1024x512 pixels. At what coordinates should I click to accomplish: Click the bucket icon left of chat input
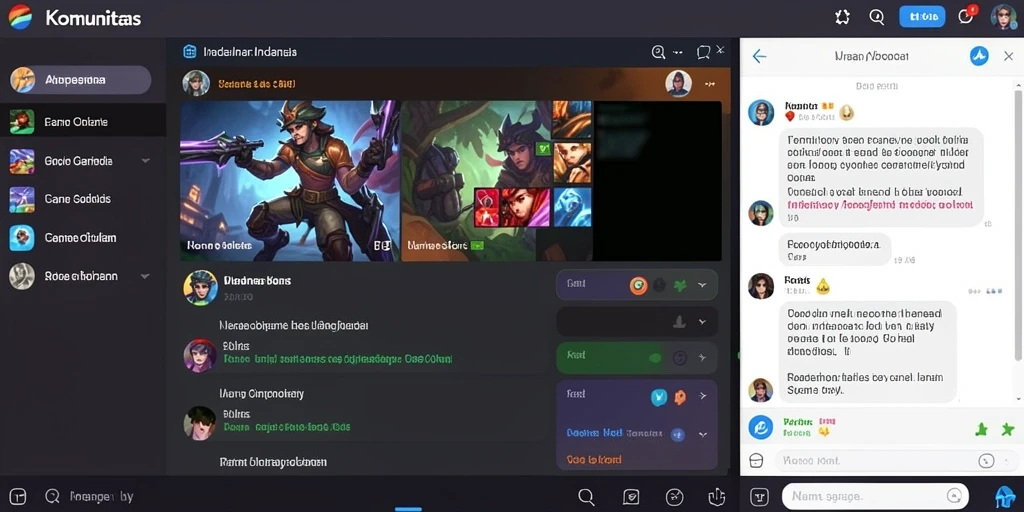756,460
